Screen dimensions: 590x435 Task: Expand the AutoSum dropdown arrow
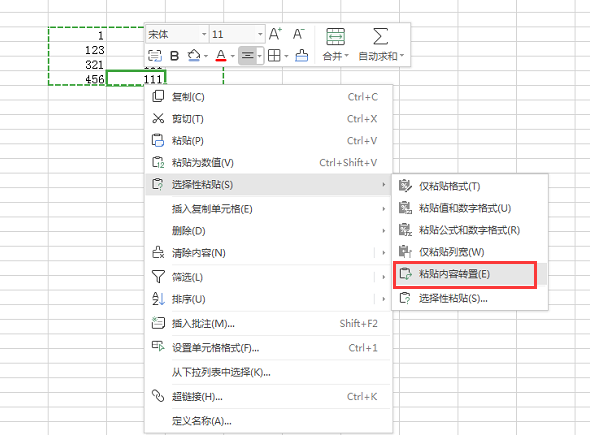tap(402, 56)
